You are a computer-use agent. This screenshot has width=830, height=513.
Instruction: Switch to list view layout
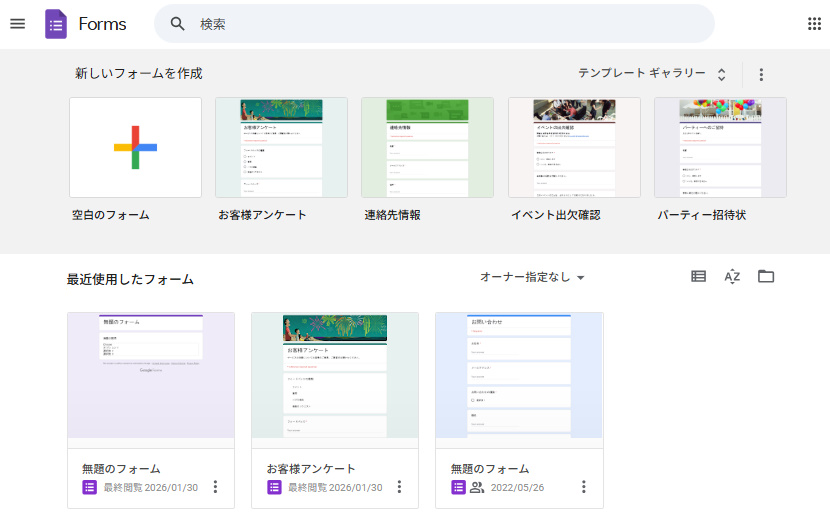point(698,277)
